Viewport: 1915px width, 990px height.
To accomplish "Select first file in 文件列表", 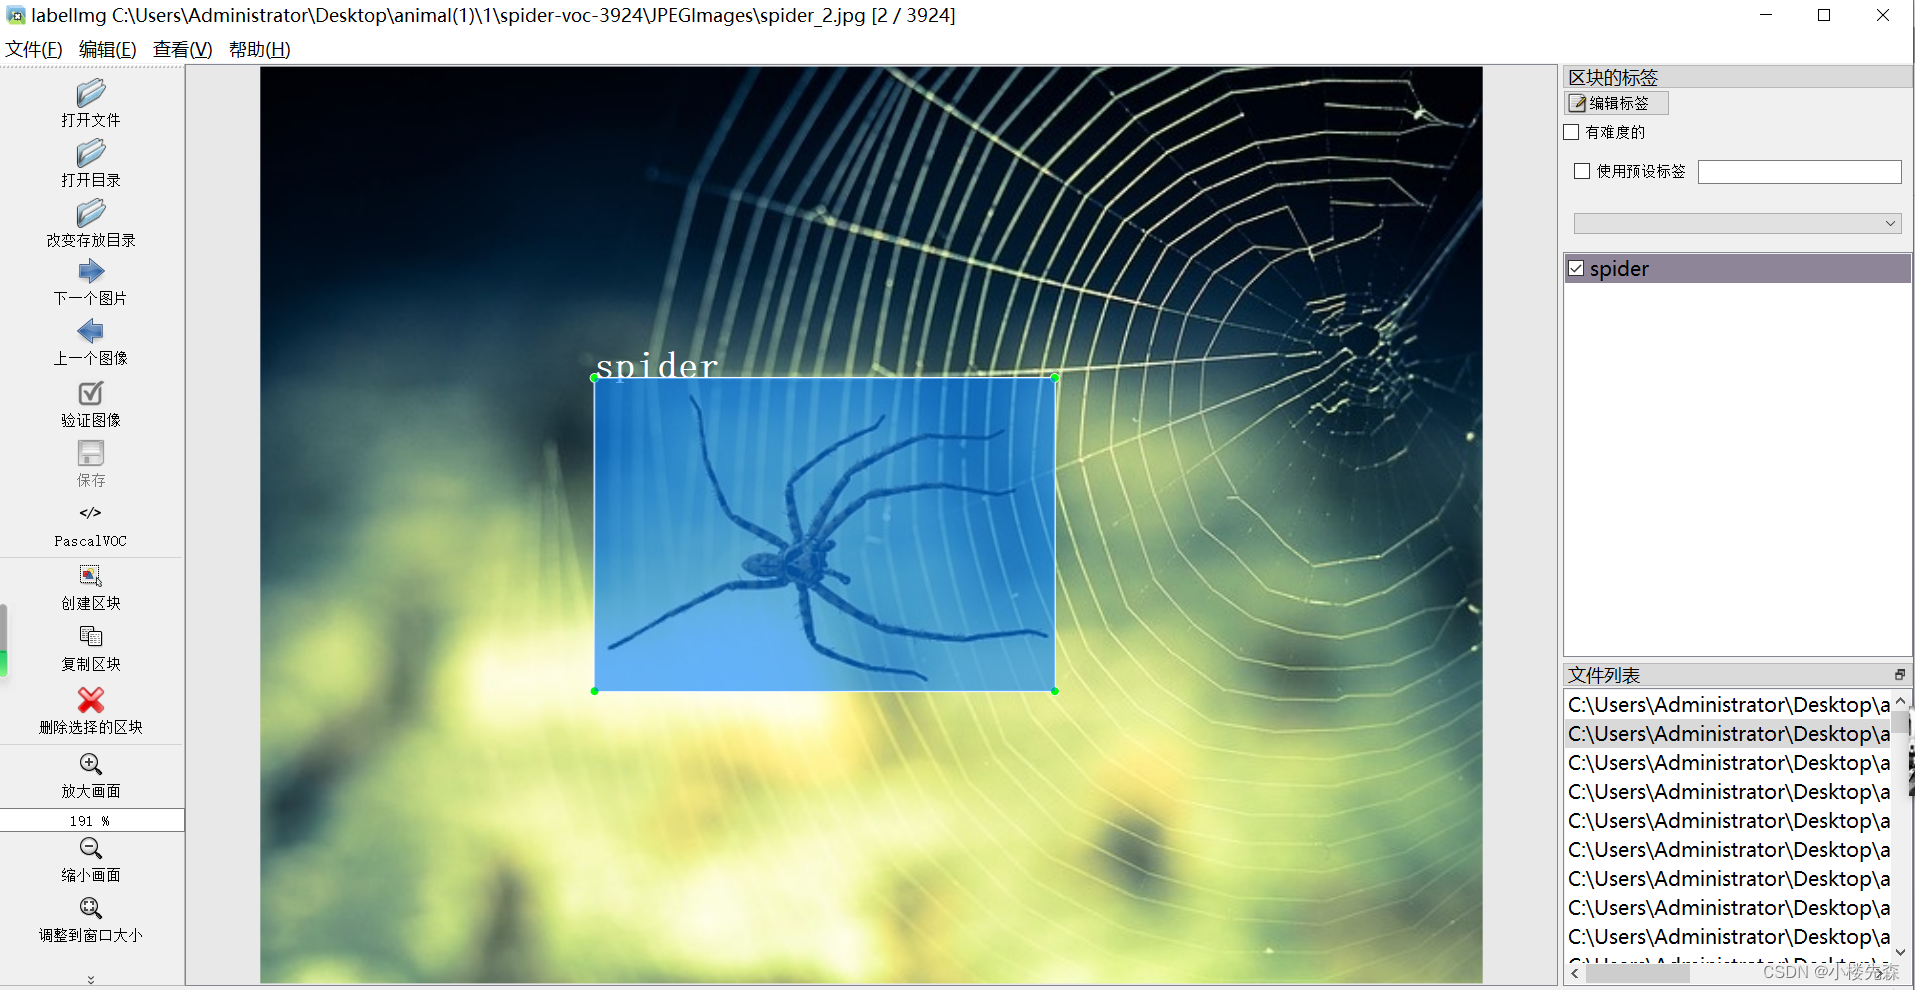I will pyautogui.click(x=1728, y=704).
